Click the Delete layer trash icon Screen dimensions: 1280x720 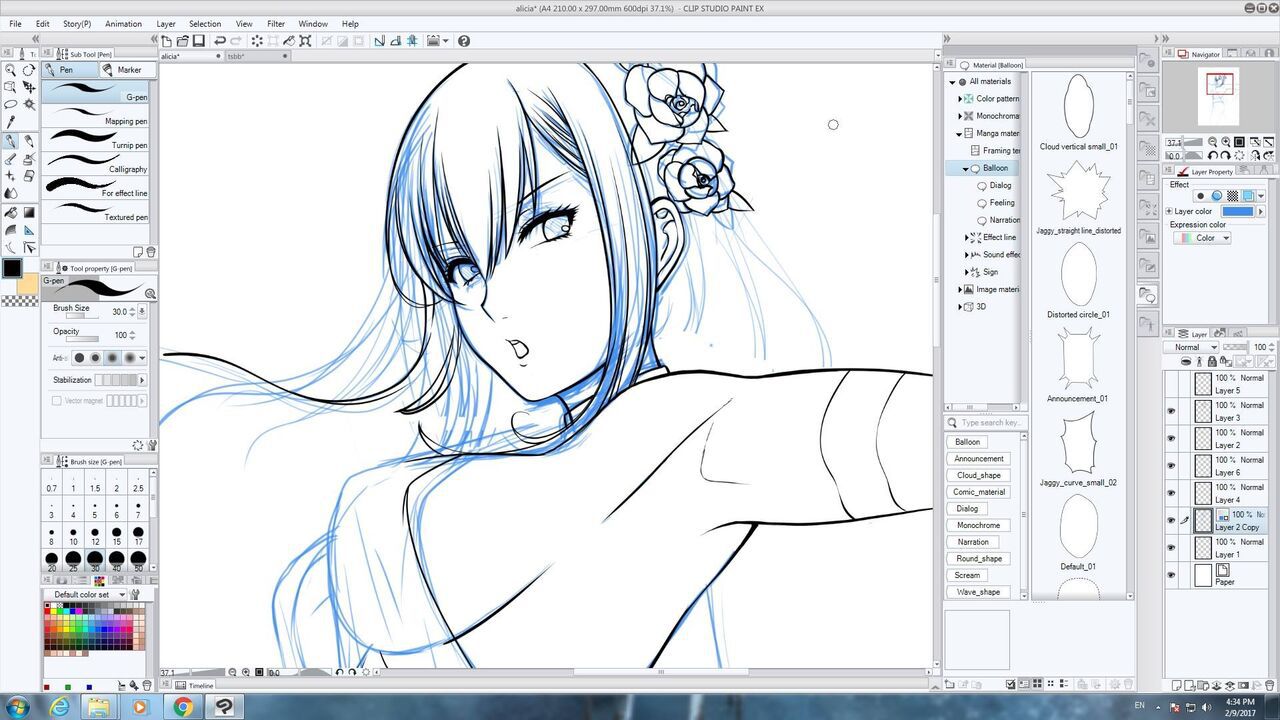click(x=1268, y=684)
